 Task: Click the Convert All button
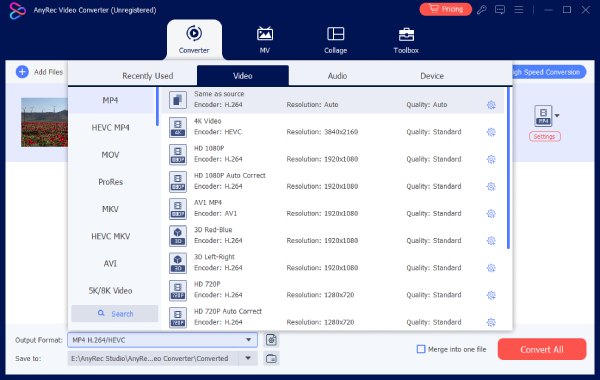pyautogui.click(x=542, y=349)
